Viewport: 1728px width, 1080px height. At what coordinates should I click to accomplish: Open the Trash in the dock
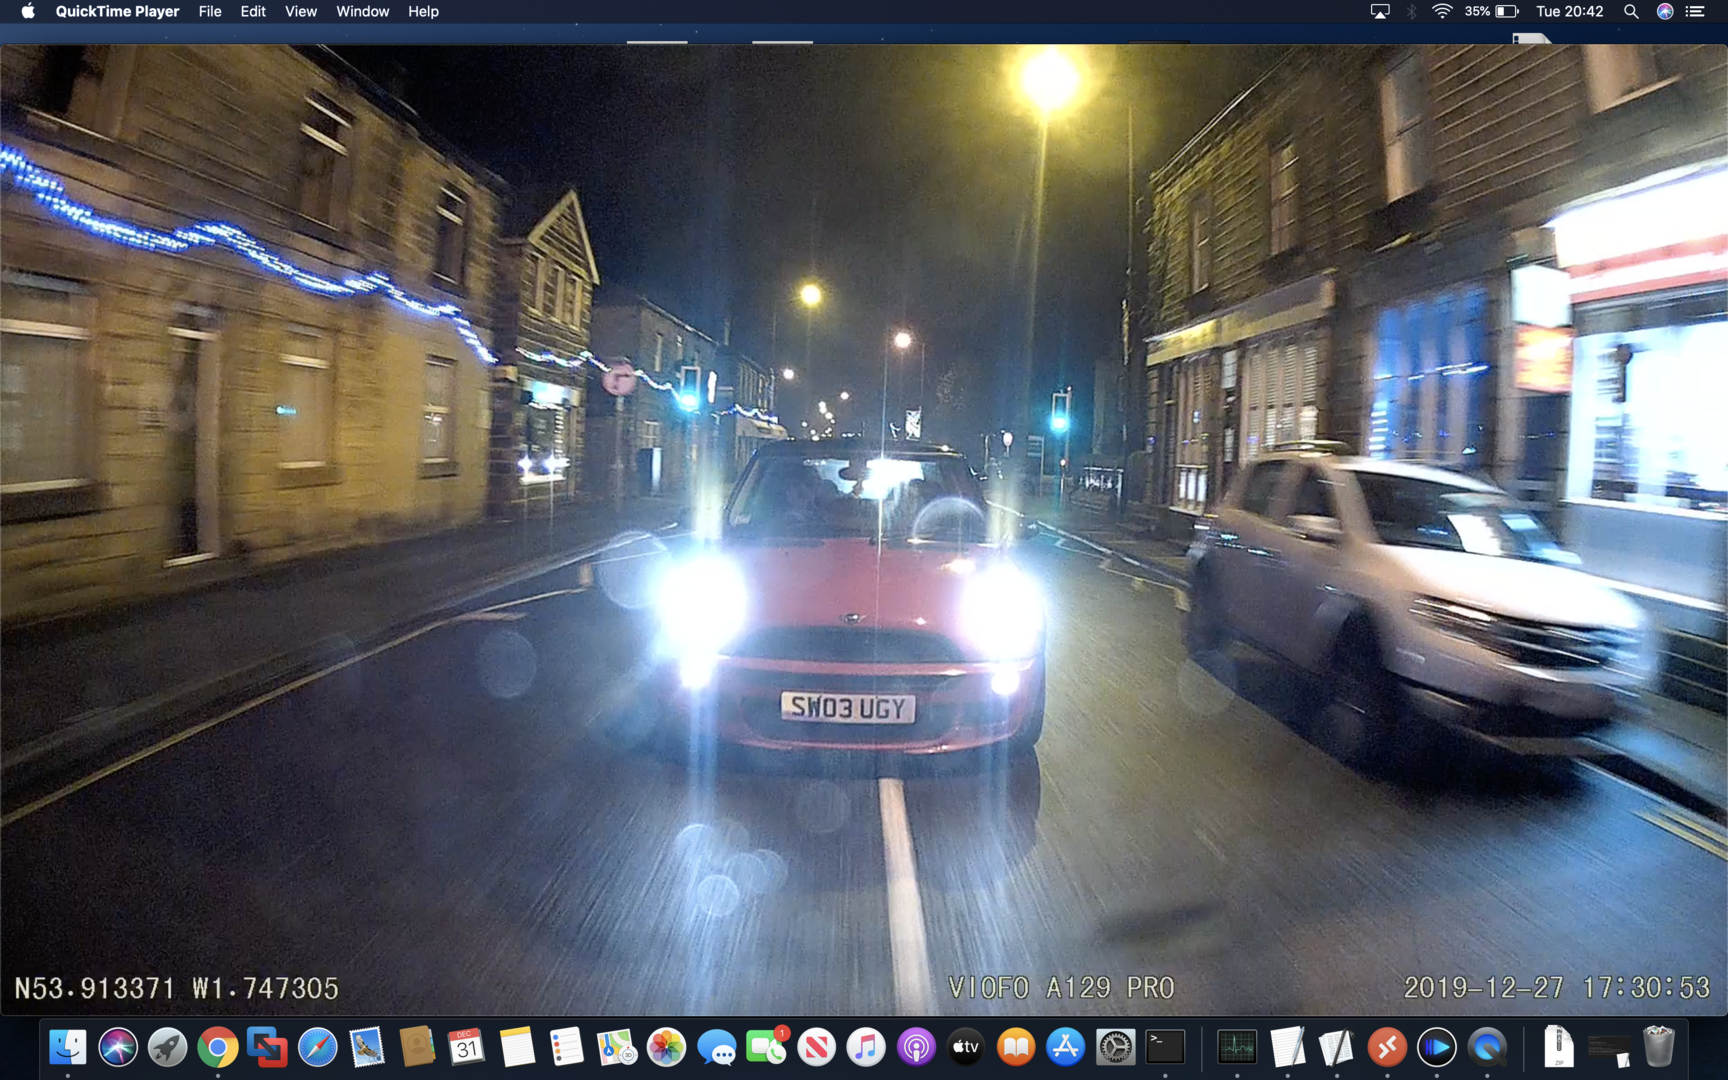1658,1047
